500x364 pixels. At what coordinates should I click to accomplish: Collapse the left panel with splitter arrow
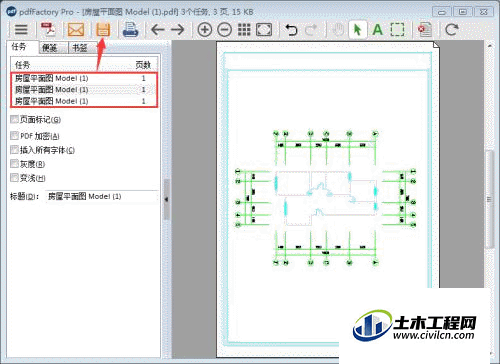[166, 199]
